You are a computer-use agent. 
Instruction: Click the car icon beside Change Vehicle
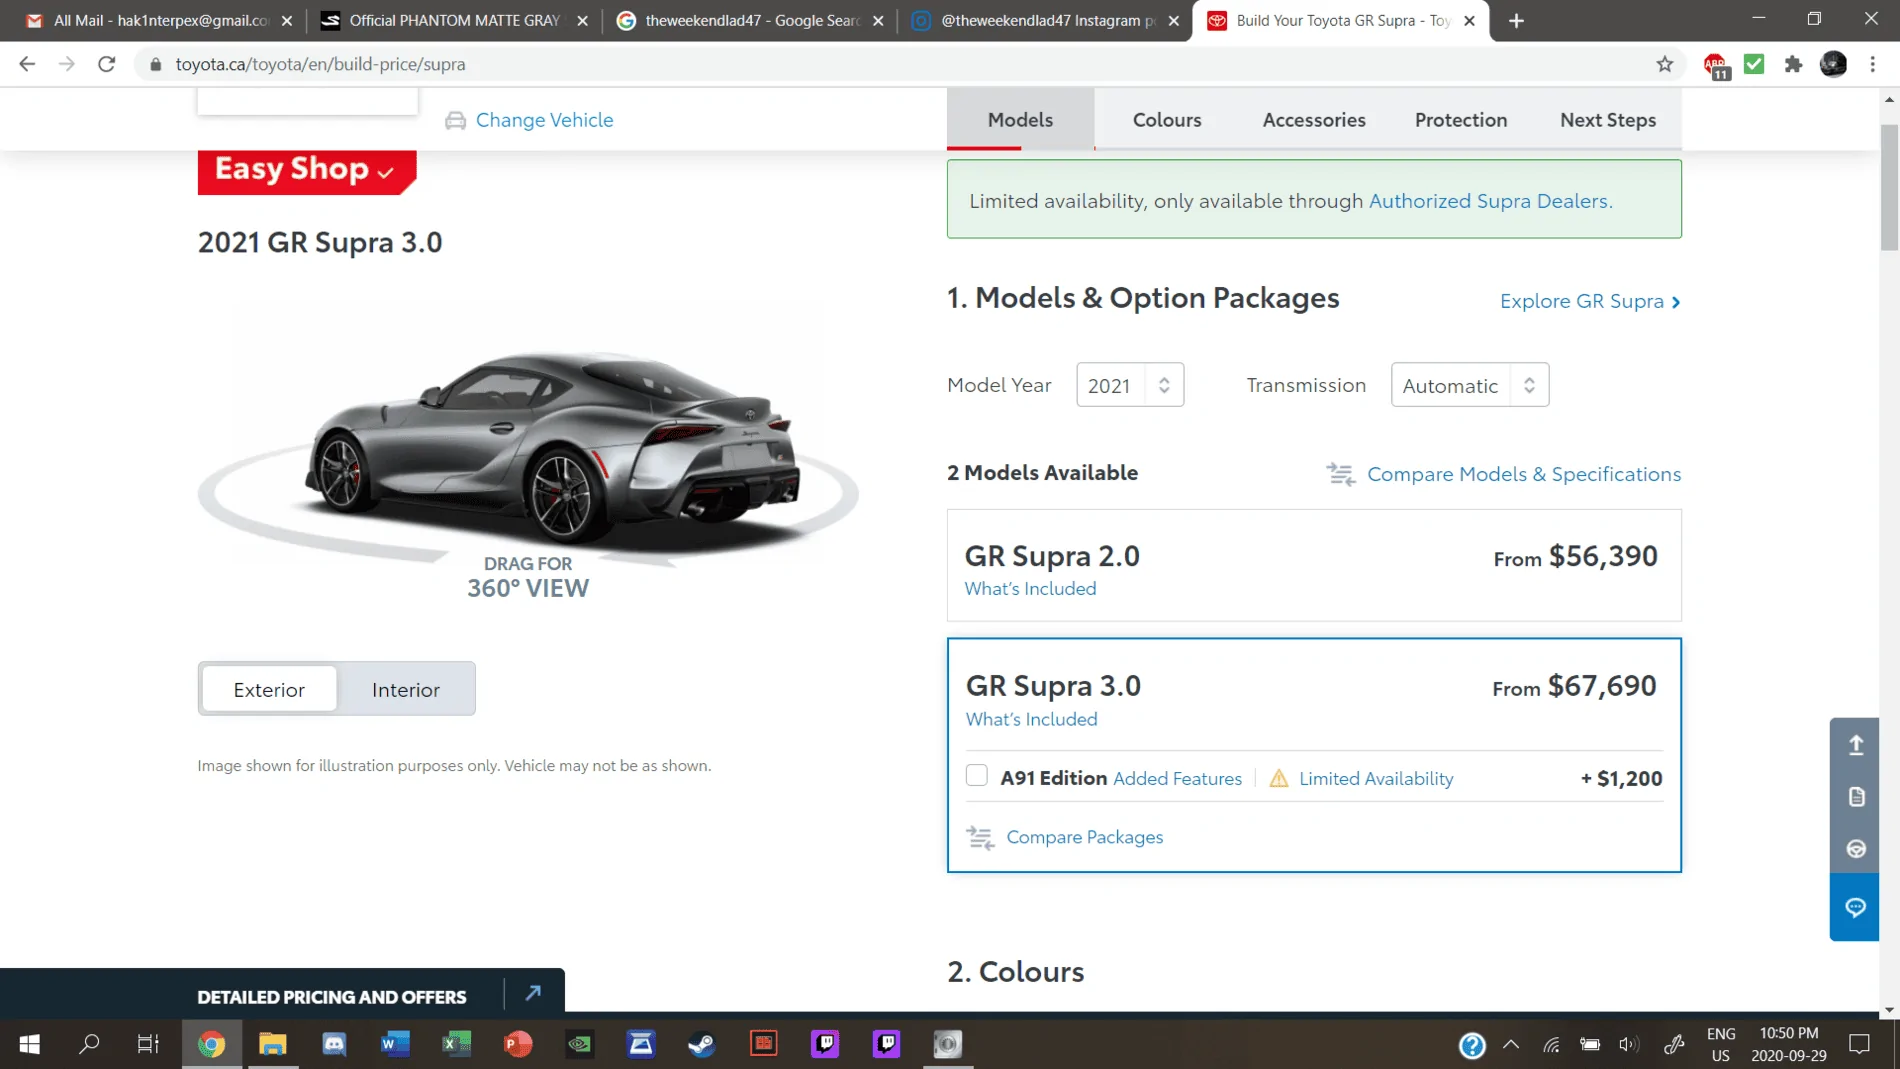(x=455, y=120)
